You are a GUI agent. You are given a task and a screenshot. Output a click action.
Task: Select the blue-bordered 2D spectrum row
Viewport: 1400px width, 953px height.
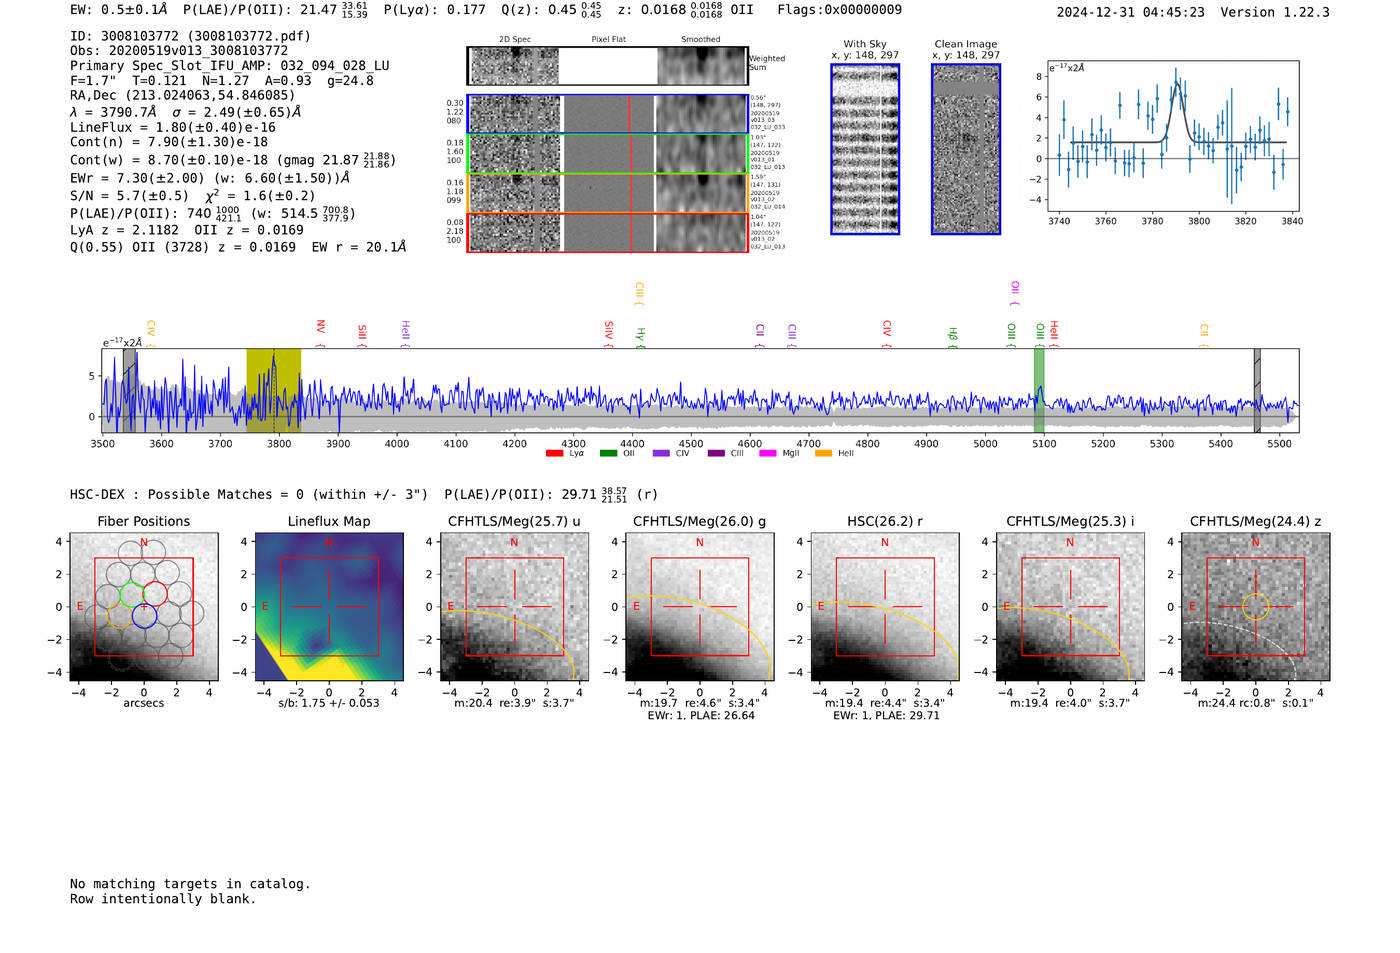click(608, 114)
